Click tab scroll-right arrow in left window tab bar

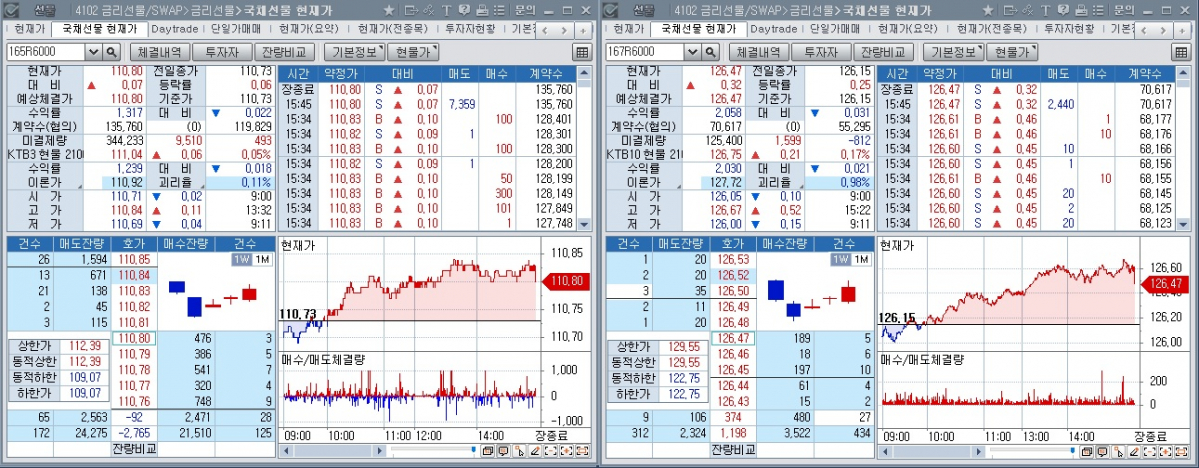click(x=564, y=31)
